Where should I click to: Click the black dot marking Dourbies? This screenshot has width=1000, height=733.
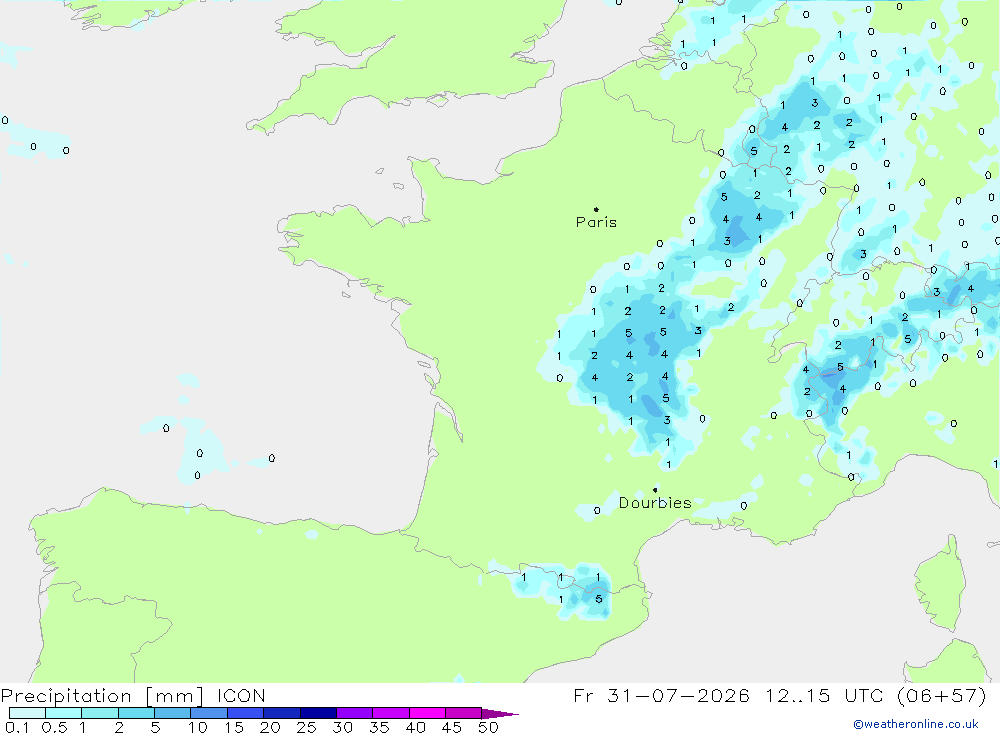(x=655, y=489)
